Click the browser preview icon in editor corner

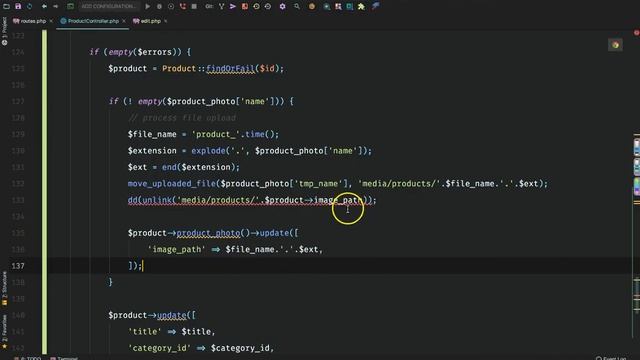point(615,45)
